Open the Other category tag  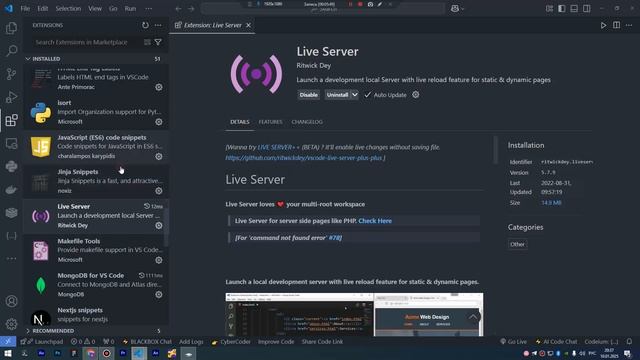coord(517,244)
